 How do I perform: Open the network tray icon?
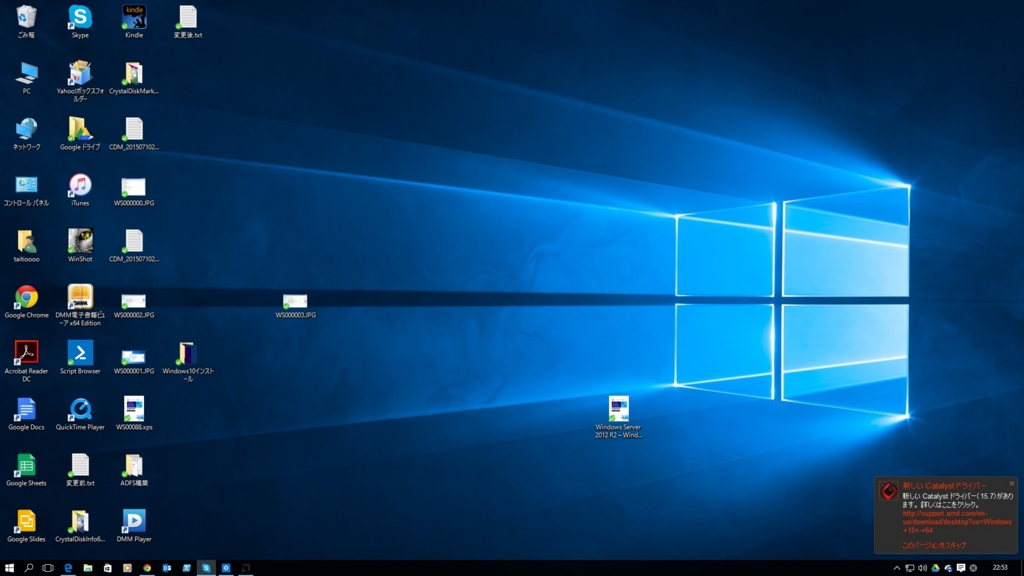click(909, 568)
